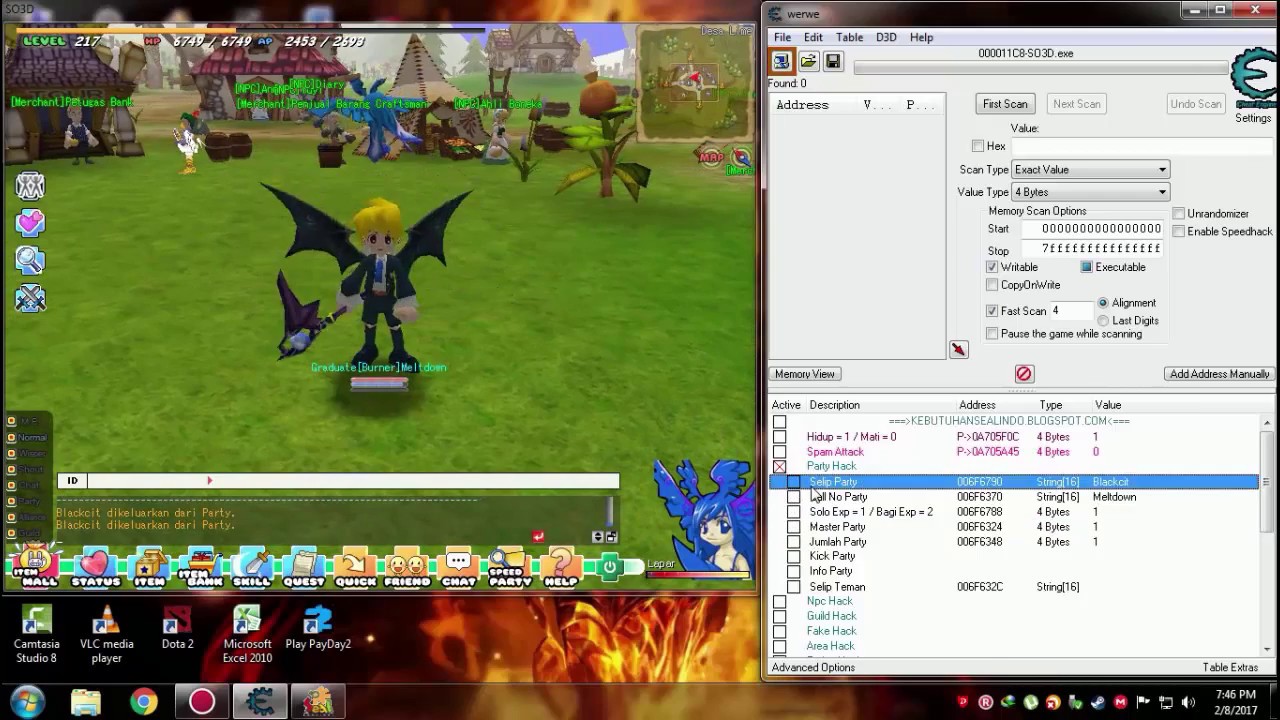
Task: Click the Undo Scan button
Action: [x=1195, y=104]
